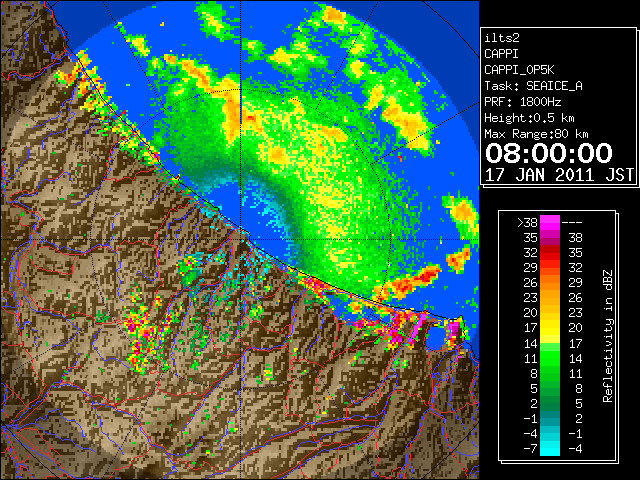Click the 08:00:00 timestamp
The image size is (640, 480).
pyautogui.click(x=549, y=153)
